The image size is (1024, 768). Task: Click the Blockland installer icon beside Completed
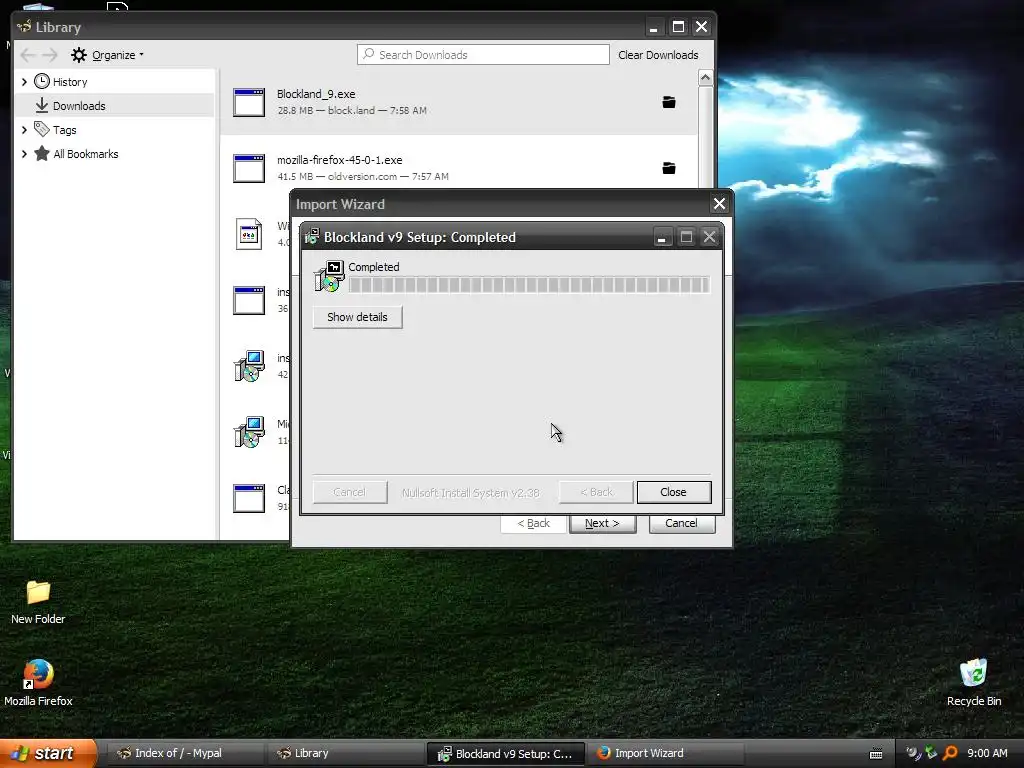(x=329, y=276)
